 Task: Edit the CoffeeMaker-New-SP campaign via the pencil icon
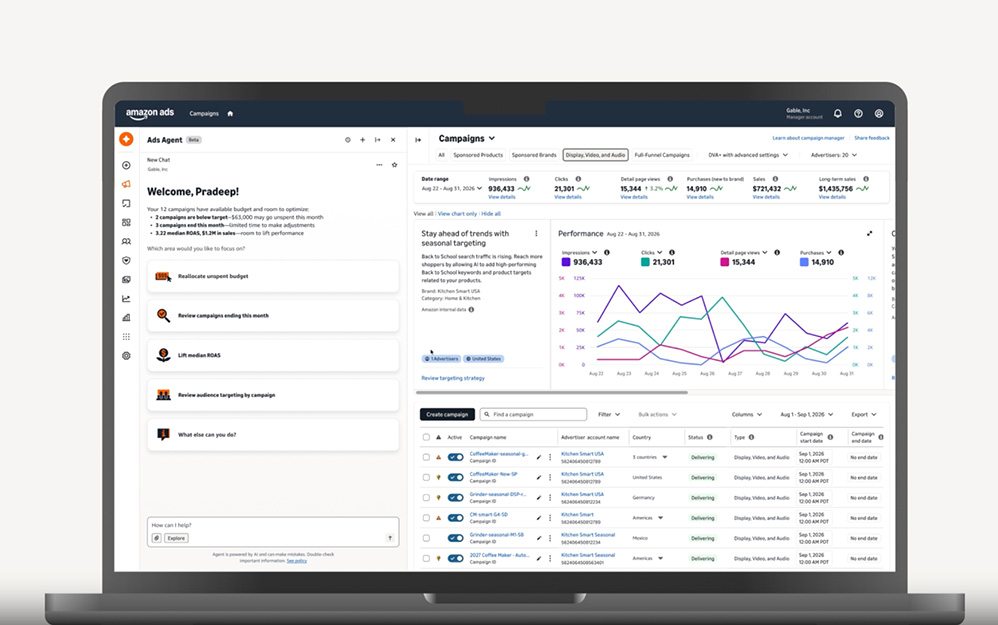[x=538, y=477]
